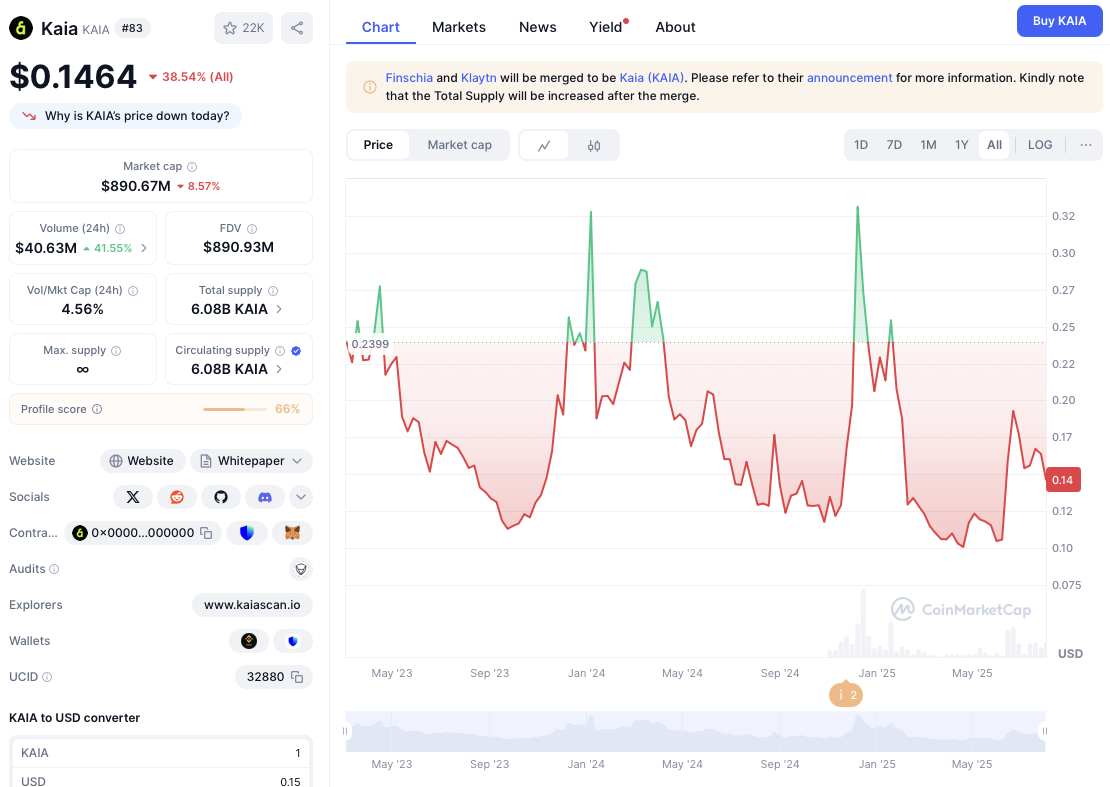Set chart range to All
The image size is (1110, 787).
click(x=995, y=145)
